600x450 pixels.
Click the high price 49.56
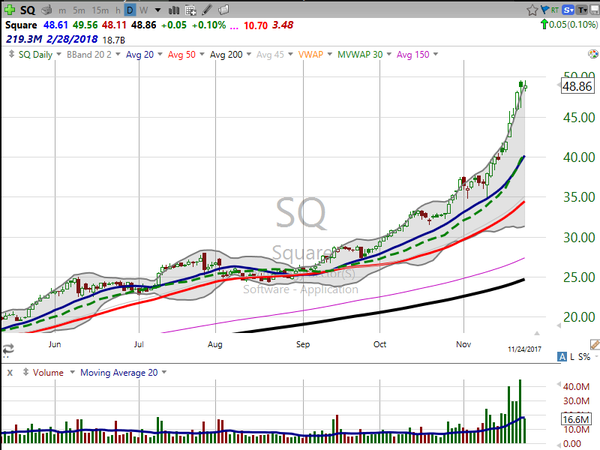85,25
